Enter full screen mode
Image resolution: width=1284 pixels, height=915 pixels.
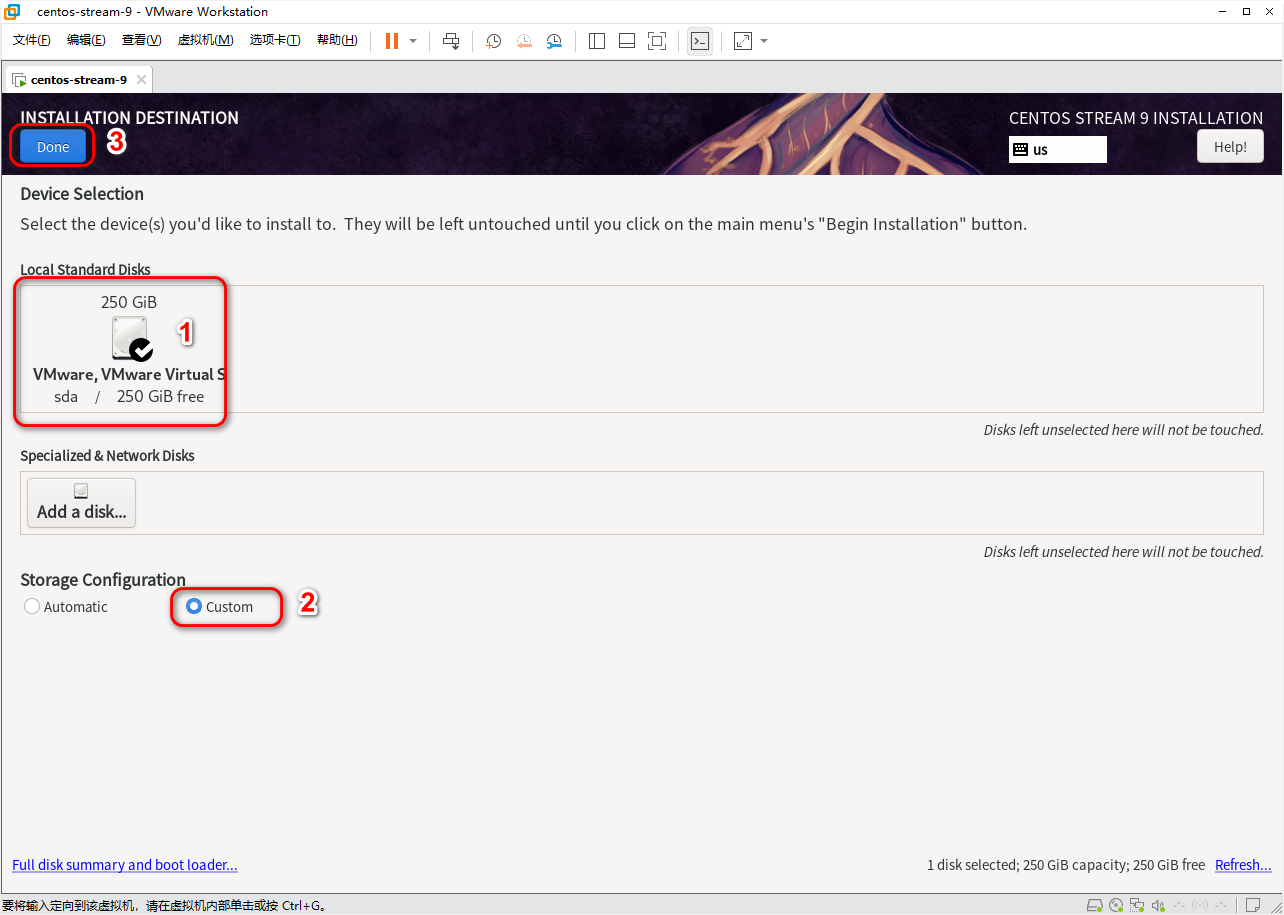(x=657, y=41)
